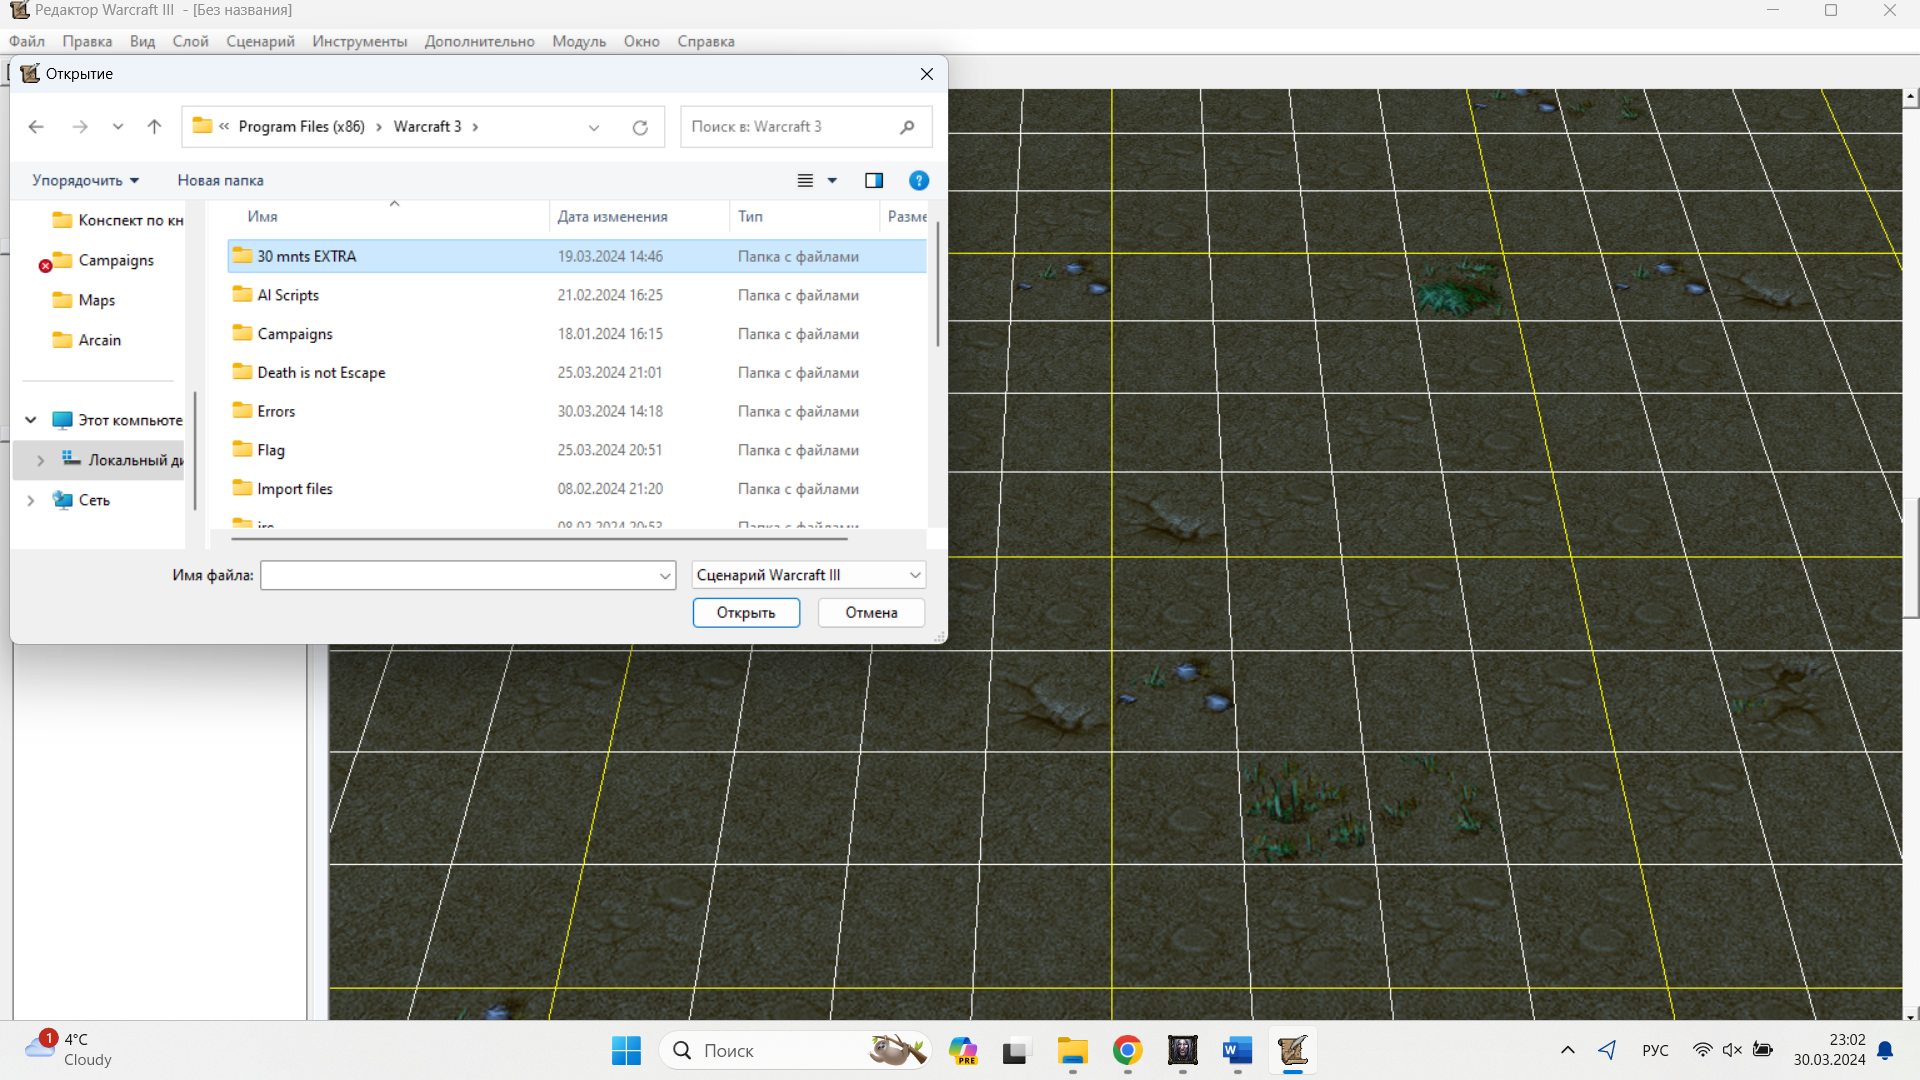Open the view options dropdown arrow

click(832, 180)
